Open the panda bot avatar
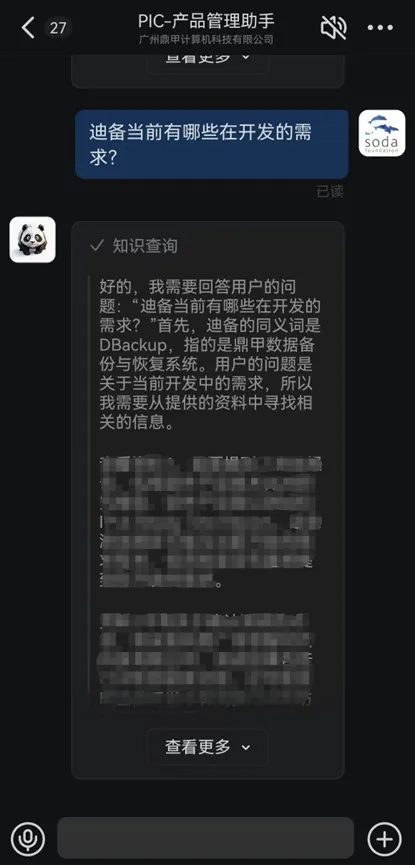The width and height of the screenshot is (415, 865). pyautogui.click(x=33, y=239)
